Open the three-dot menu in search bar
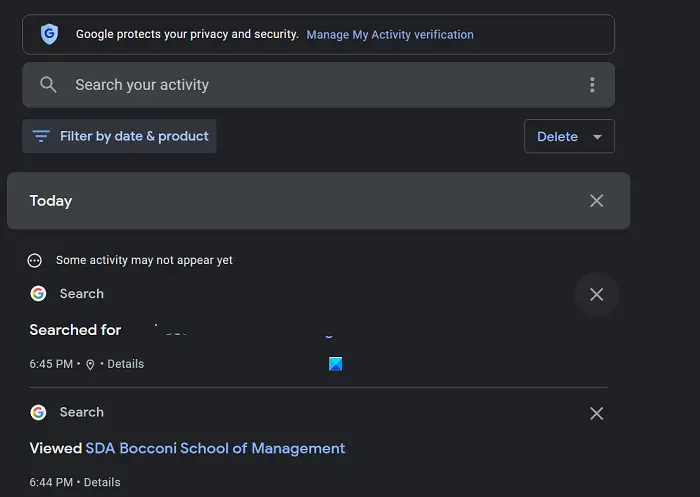 pyautogui.click(x=592, y=85)
